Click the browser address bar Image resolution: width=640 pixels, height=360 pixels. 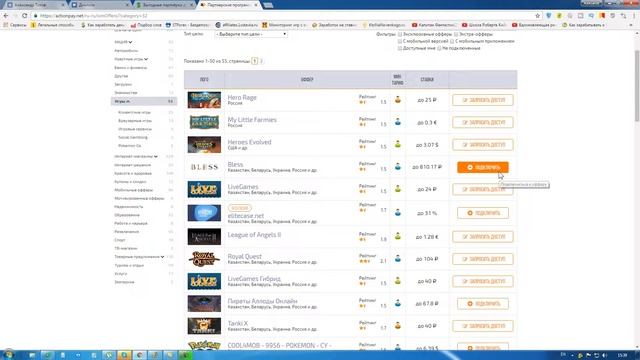(x=286, y=16)
